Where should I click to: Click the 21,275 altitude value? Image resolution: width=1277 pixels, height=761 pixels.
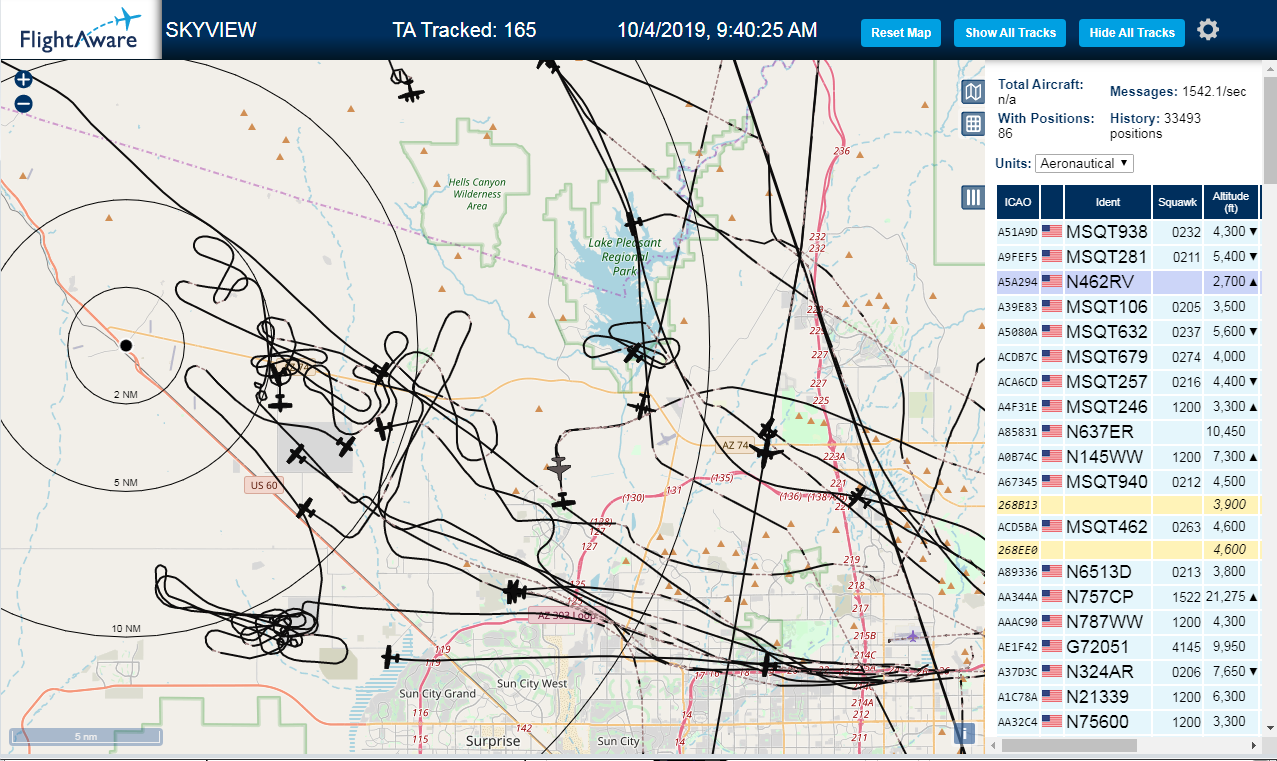(x=1226, y=597)
